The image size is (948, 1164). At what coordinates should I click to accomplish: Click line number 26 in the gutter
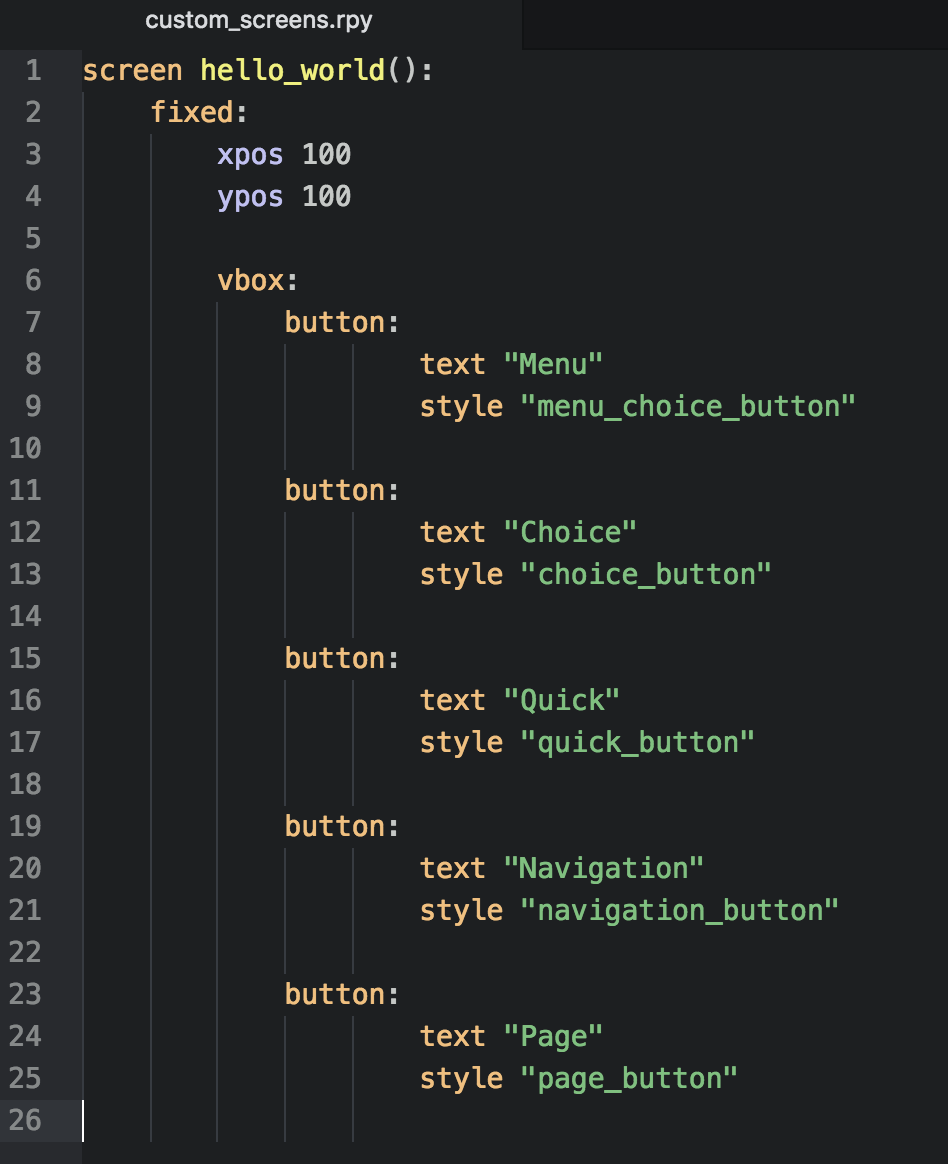click(x=26, y=1120)
